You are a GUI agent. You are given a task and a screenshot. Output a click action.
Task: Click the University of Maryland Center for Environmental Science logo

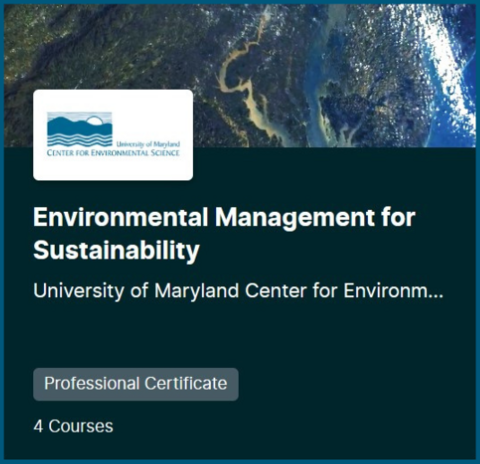[x=113, y=135]
